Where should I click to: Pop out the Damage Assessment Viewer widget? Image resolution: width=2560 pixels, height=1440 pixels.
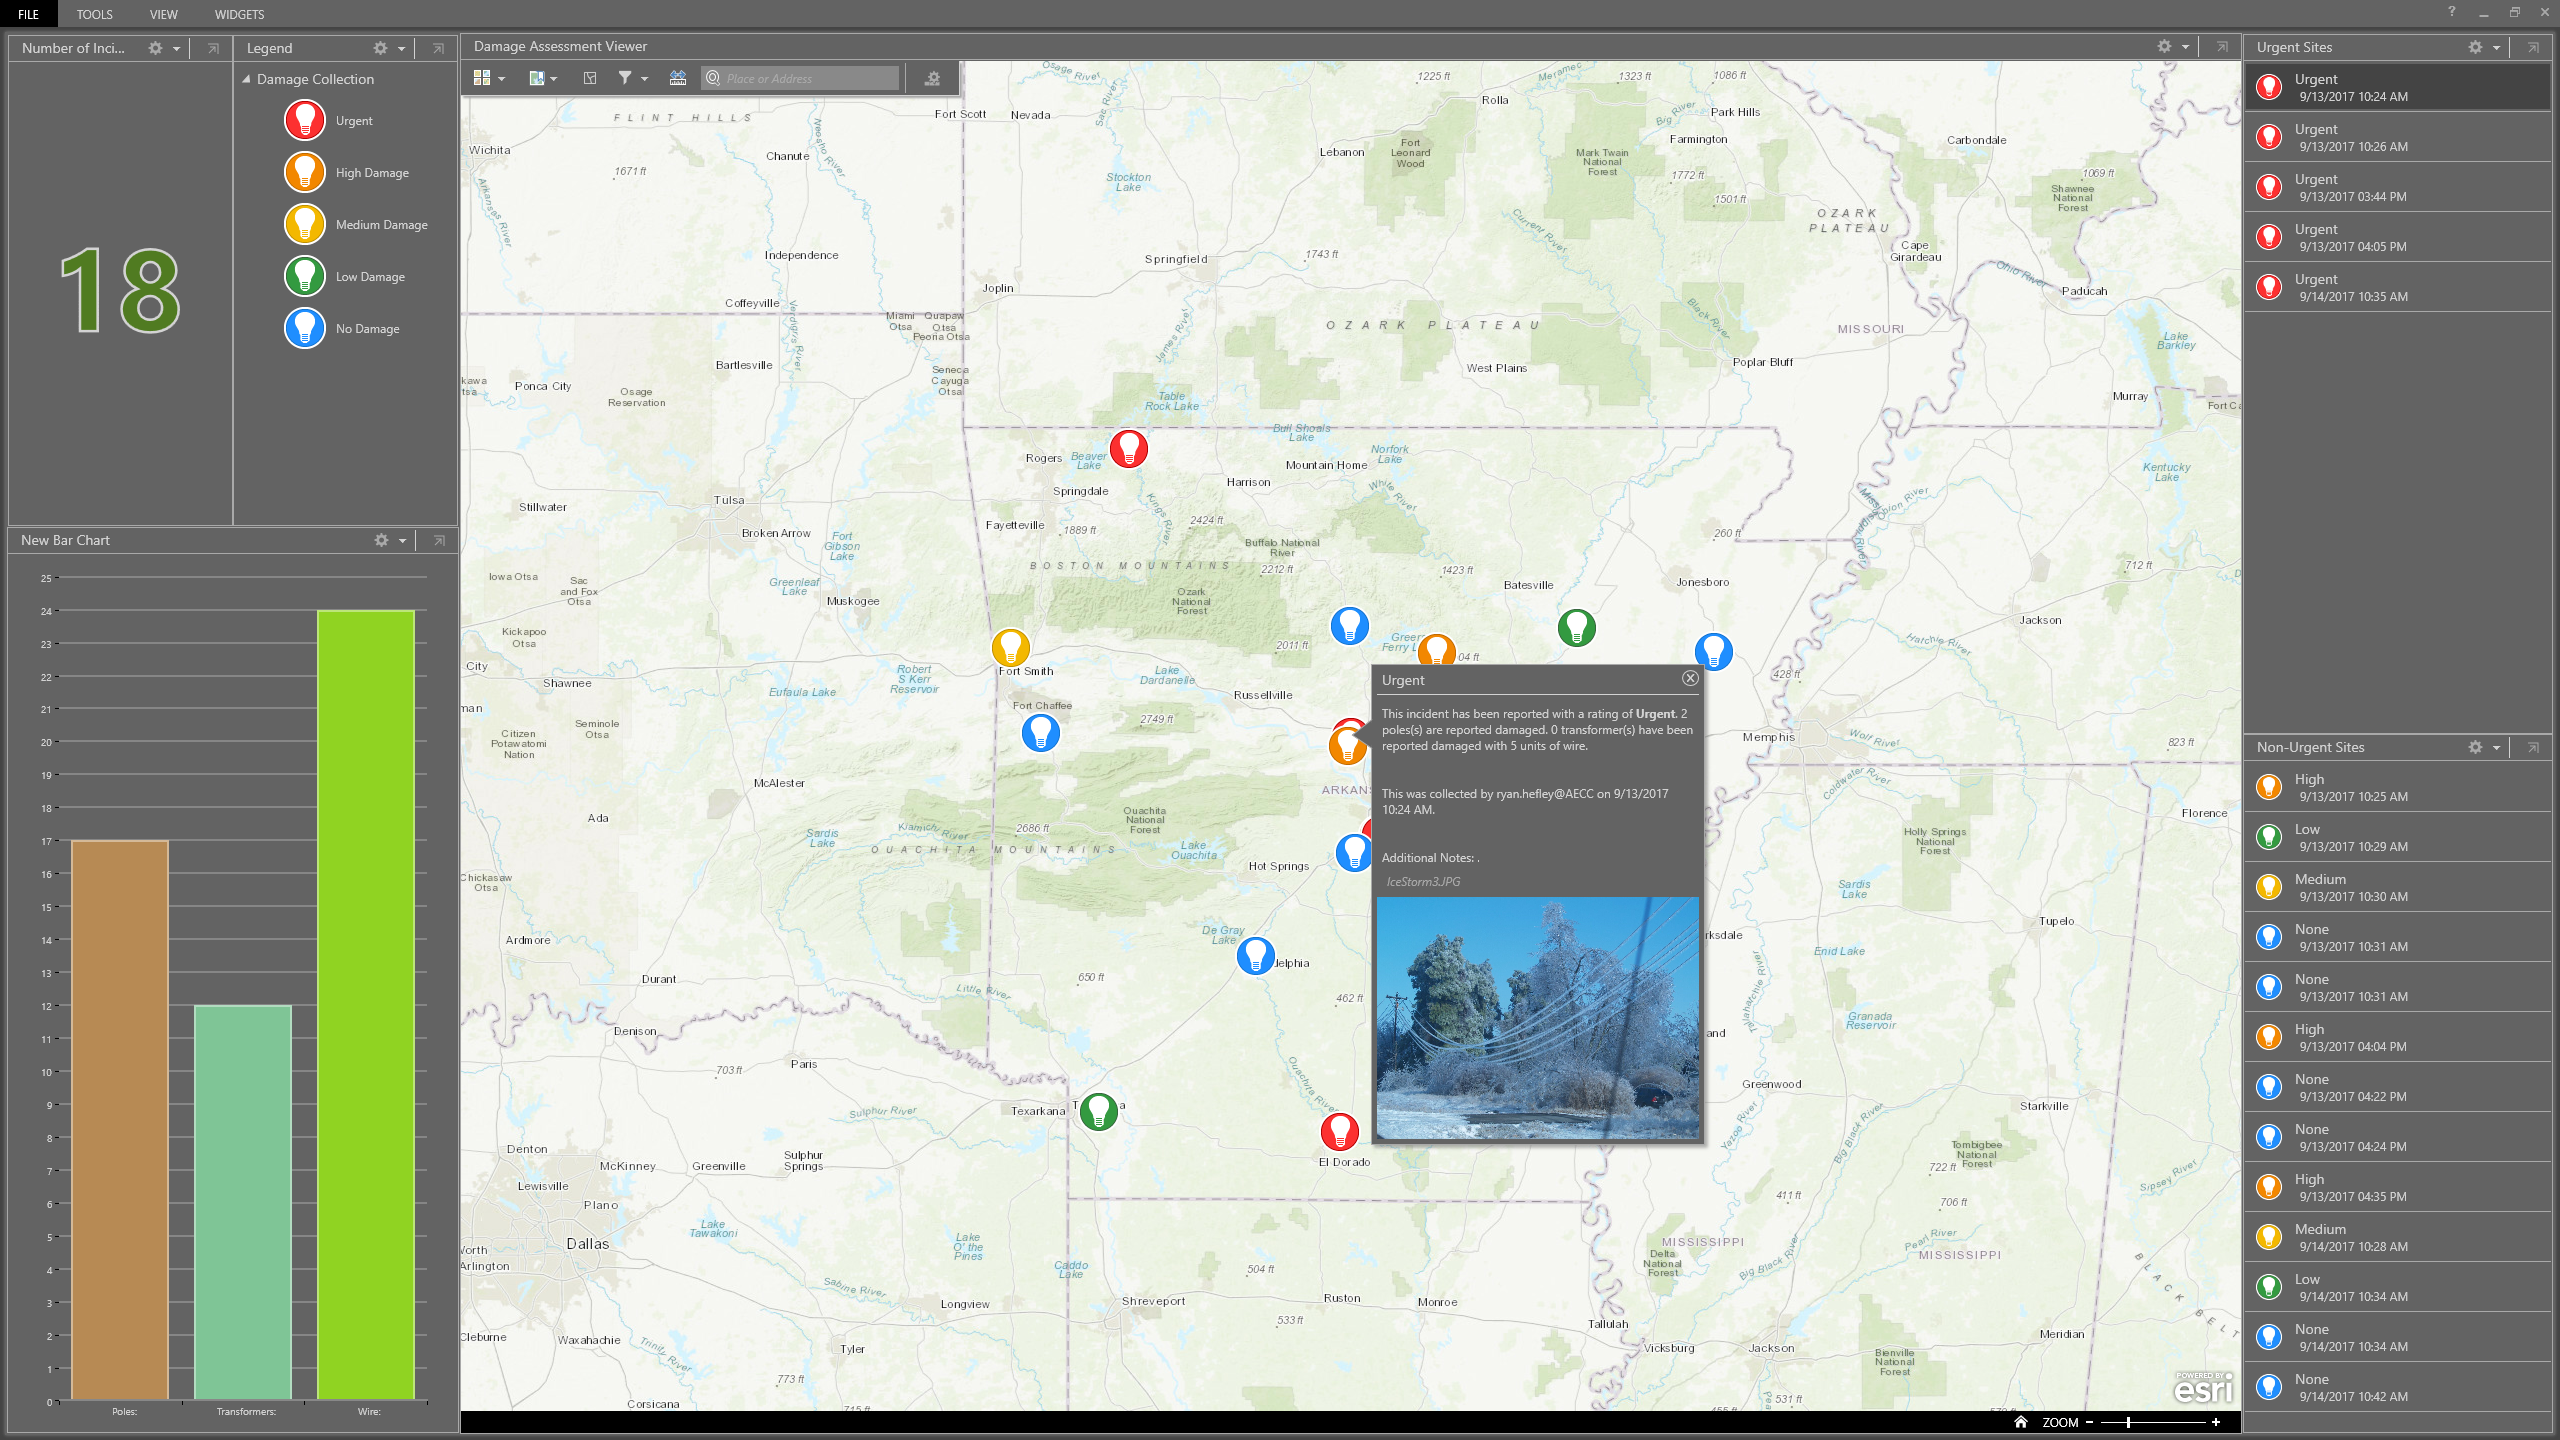(x=2222, y=46)
